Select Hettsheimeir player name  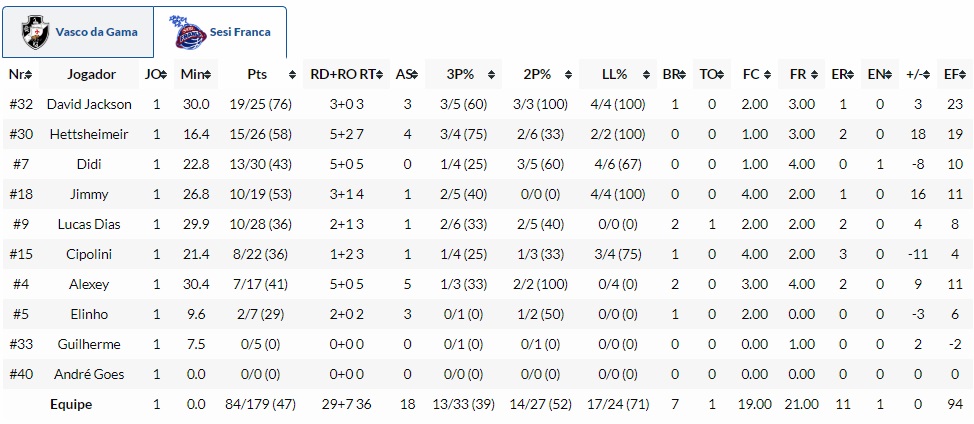click(92, 134)
